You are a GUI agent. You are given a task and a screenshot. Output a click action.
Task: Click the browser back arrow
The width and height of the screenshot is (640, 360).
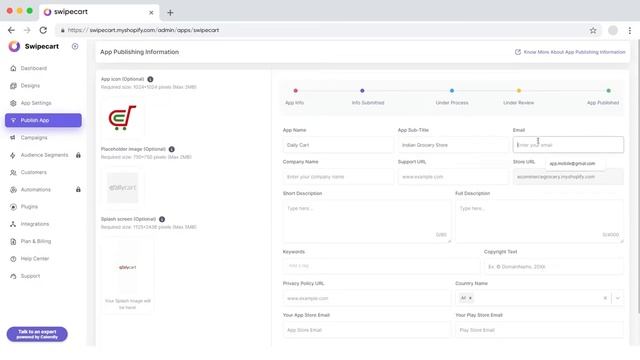coord(11,30)
